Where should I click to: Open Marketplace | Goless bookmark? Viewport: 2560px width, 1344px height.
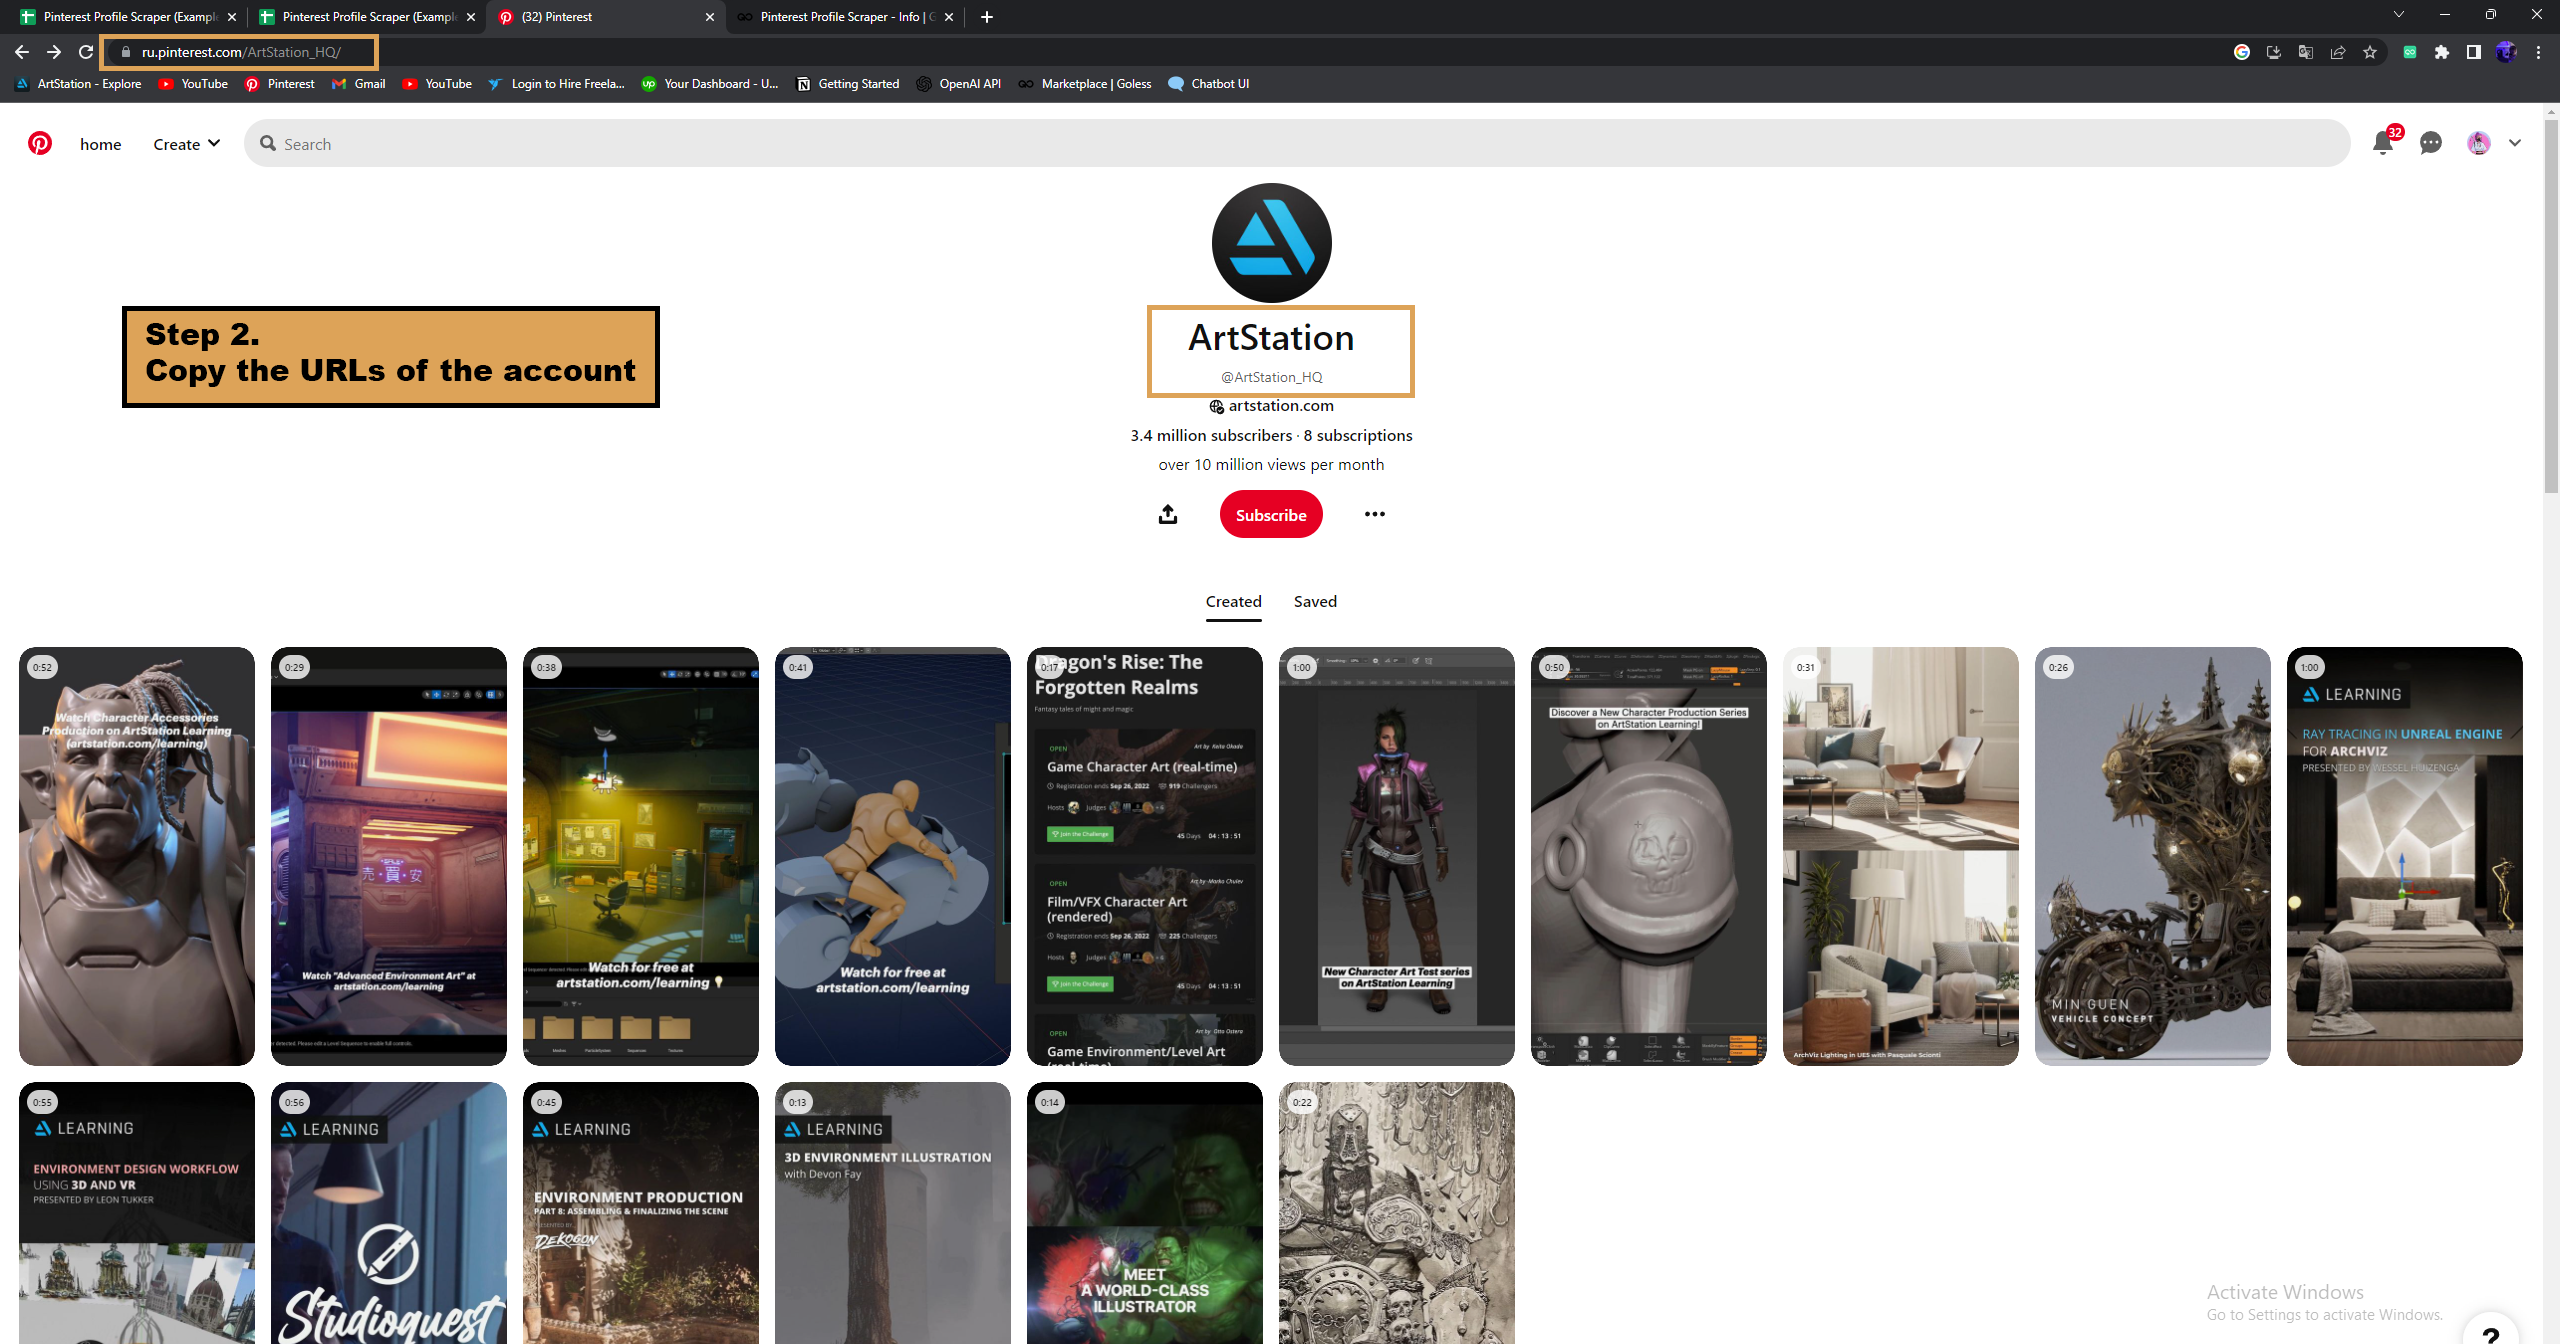(1085, 84)
